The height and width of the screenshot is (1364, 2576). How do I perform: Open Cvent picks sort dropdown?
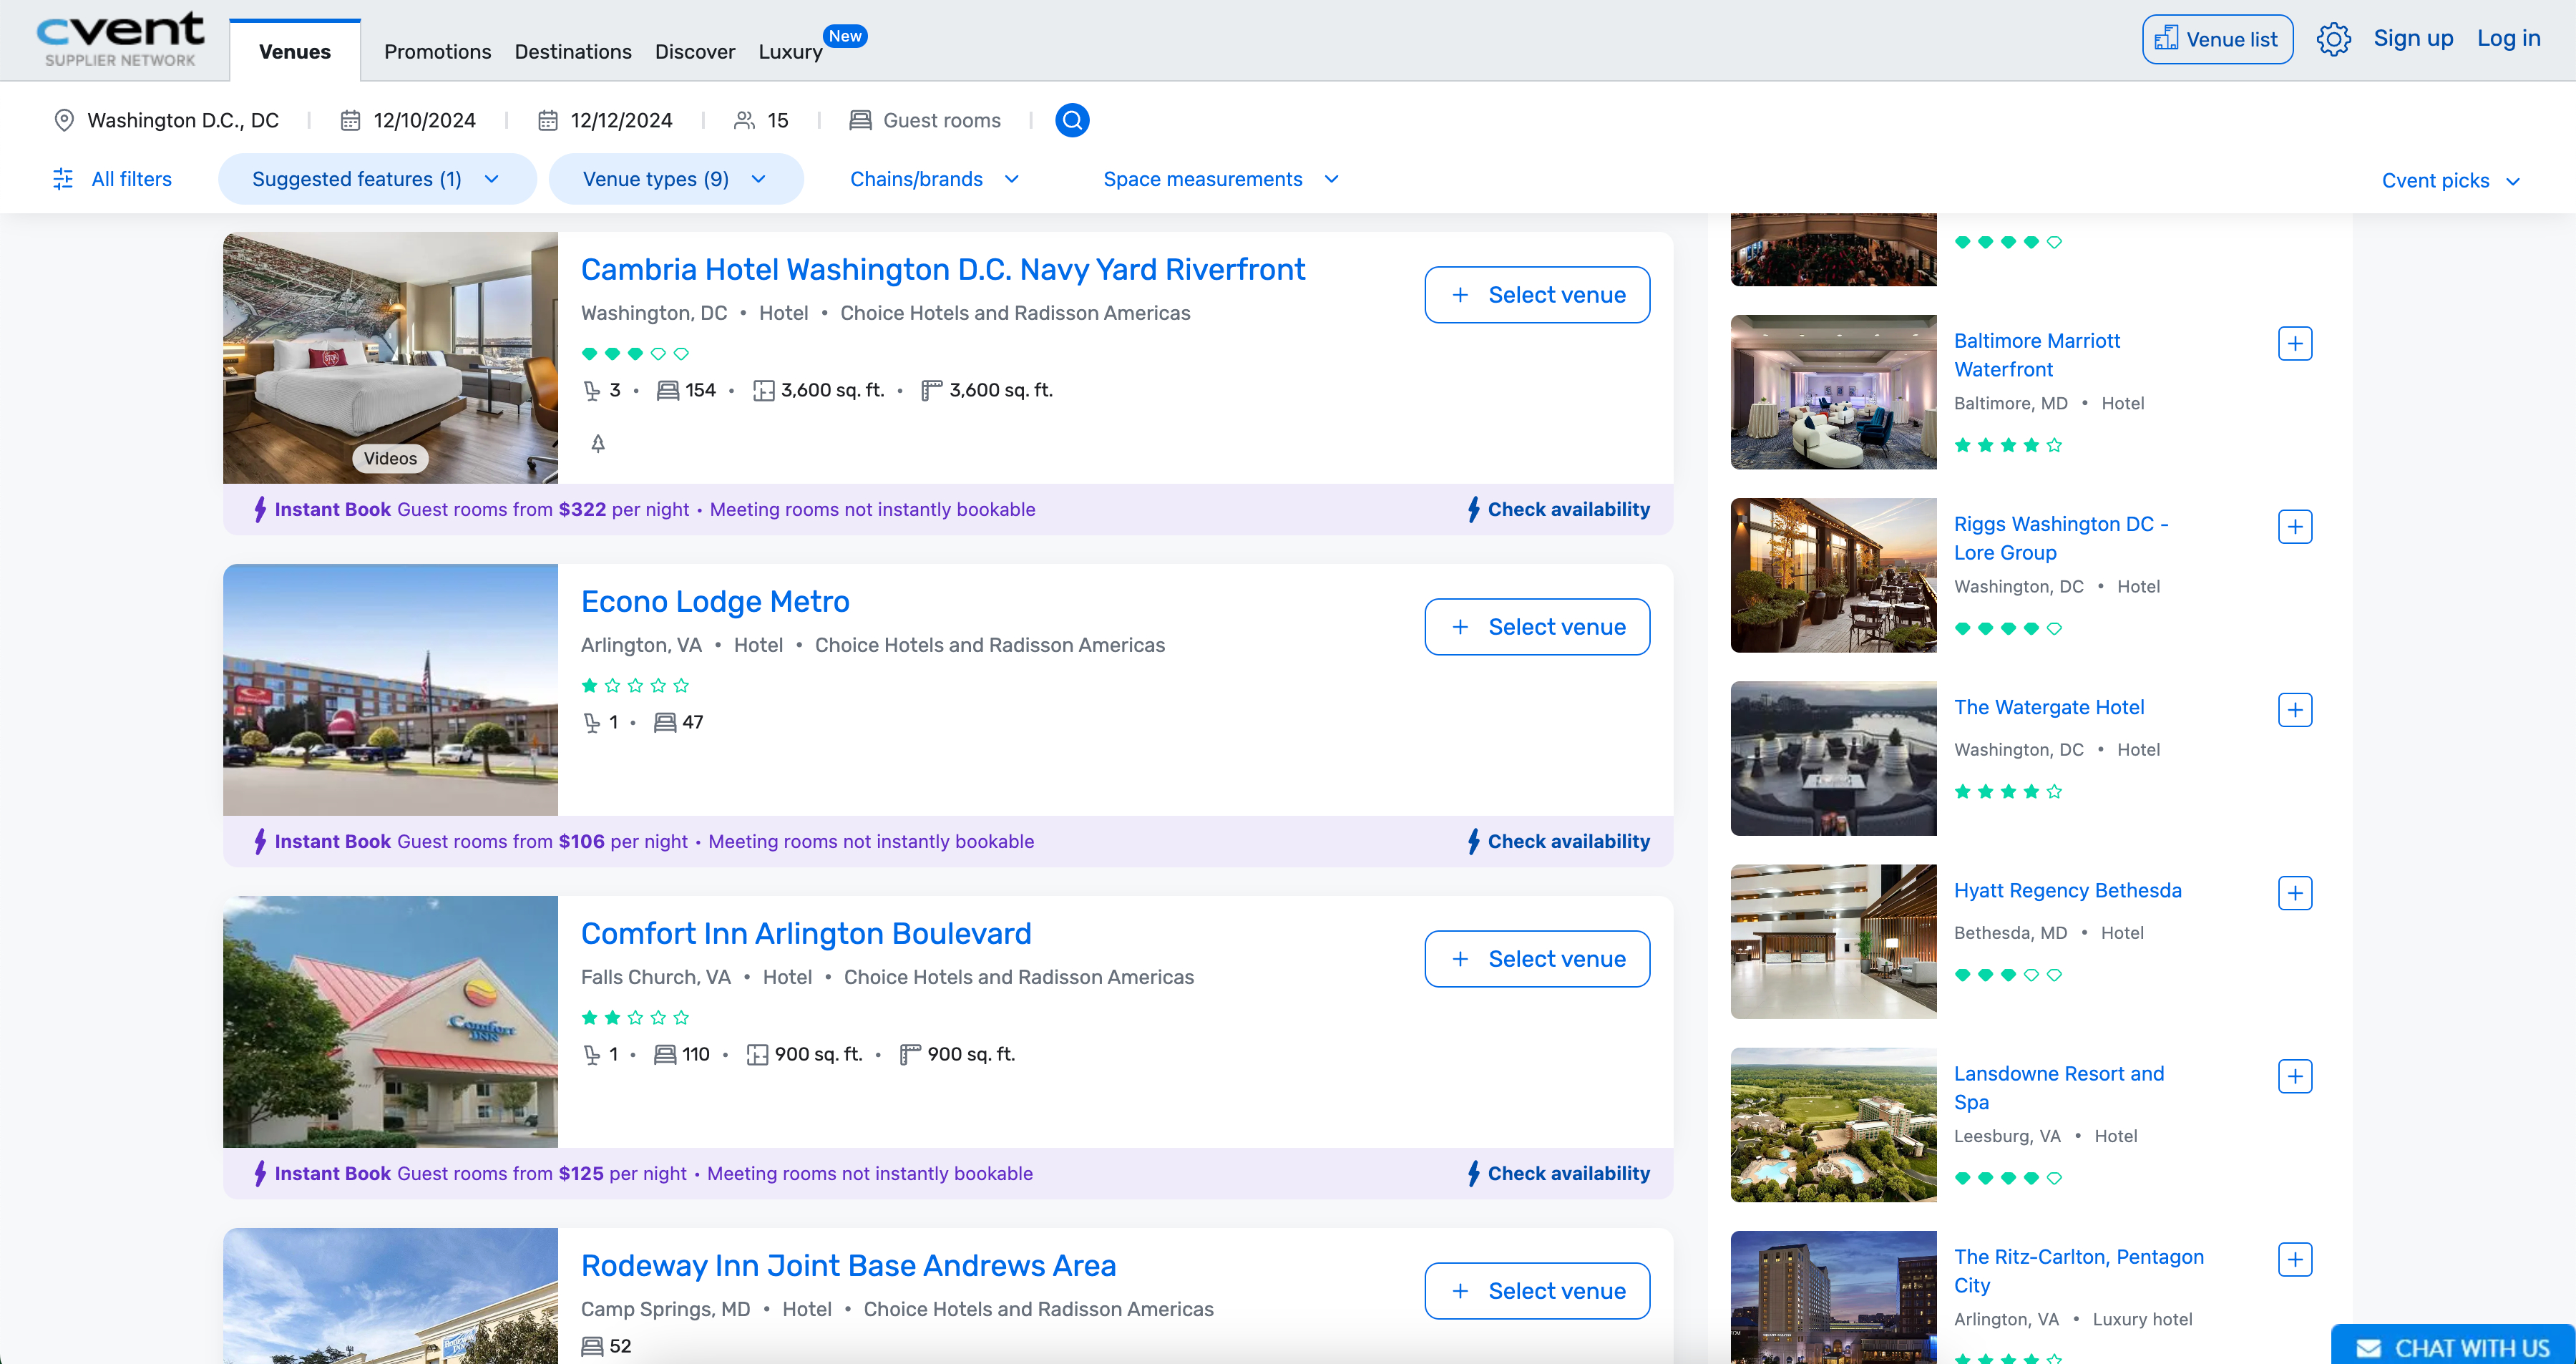2451,180
